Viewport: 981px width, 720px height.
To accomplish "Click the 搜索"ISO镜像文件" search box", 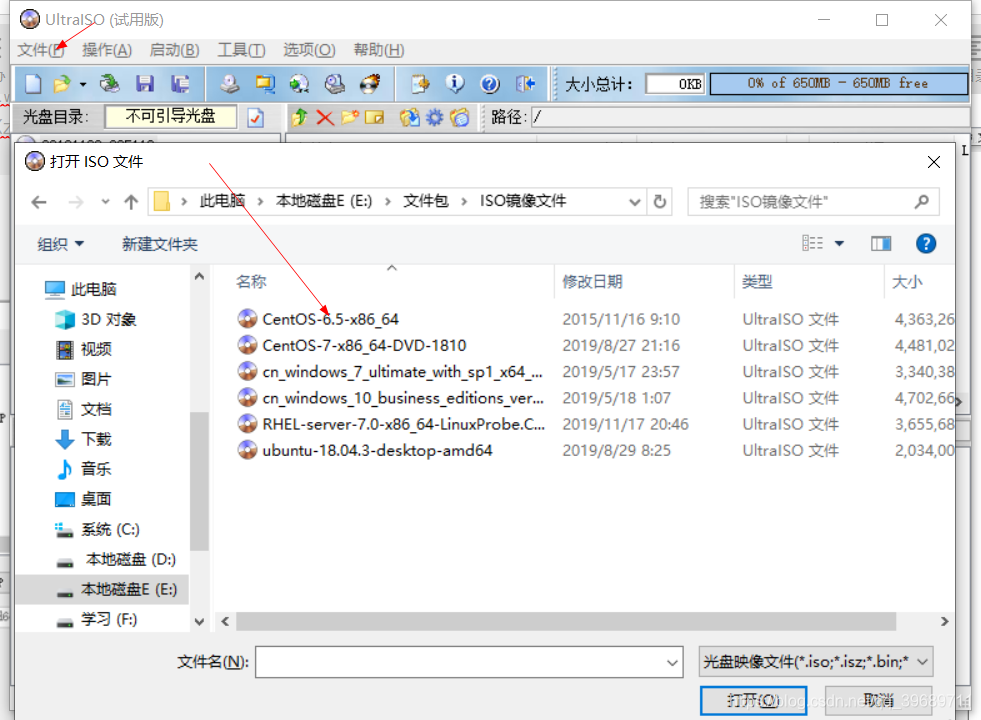I will click(x=813, y=202).
